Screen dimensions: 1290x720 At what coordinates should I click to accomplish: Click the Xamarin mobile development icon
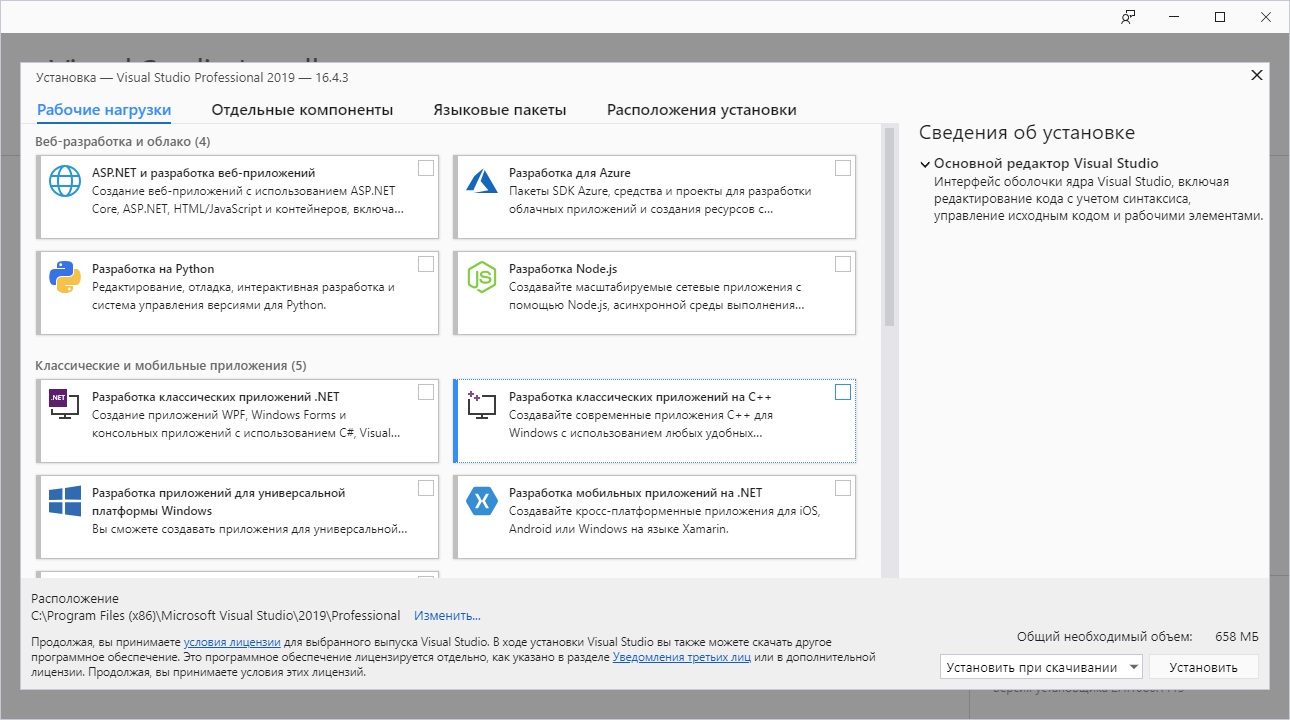482,500
